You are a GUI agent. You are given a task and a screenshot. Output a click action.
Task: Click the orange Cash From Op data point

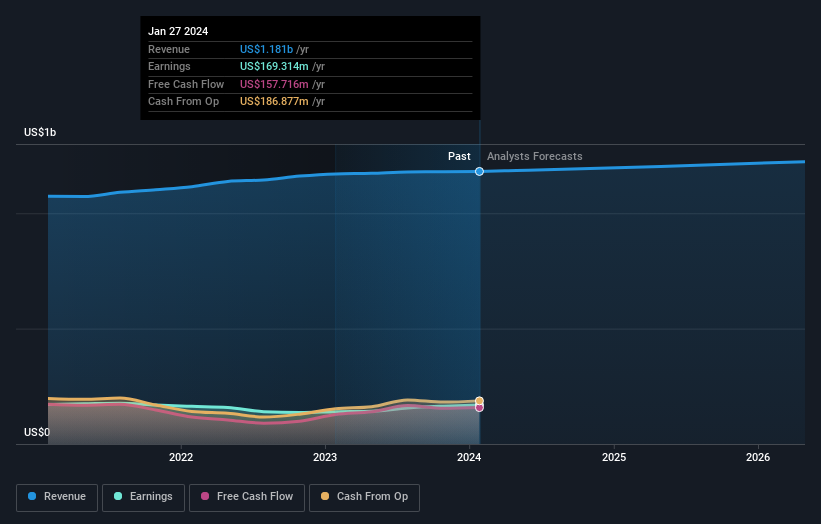point(479,401)
